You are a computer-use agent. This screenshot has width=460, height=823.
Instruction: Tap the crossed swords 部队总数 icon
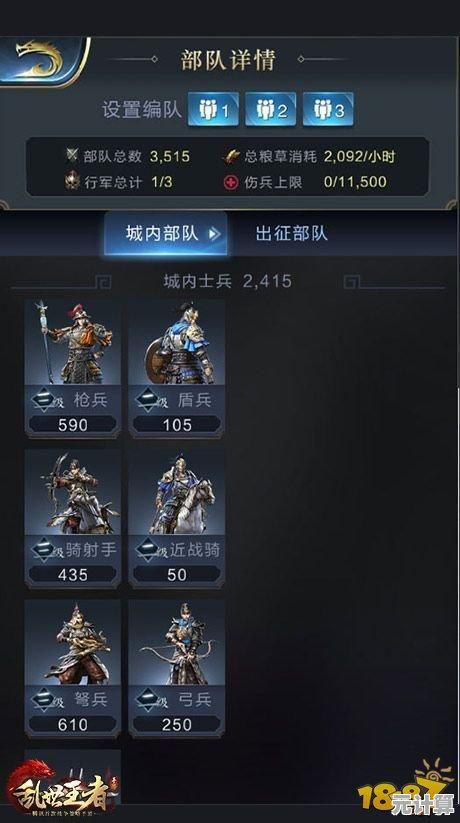tap(72, 155)
